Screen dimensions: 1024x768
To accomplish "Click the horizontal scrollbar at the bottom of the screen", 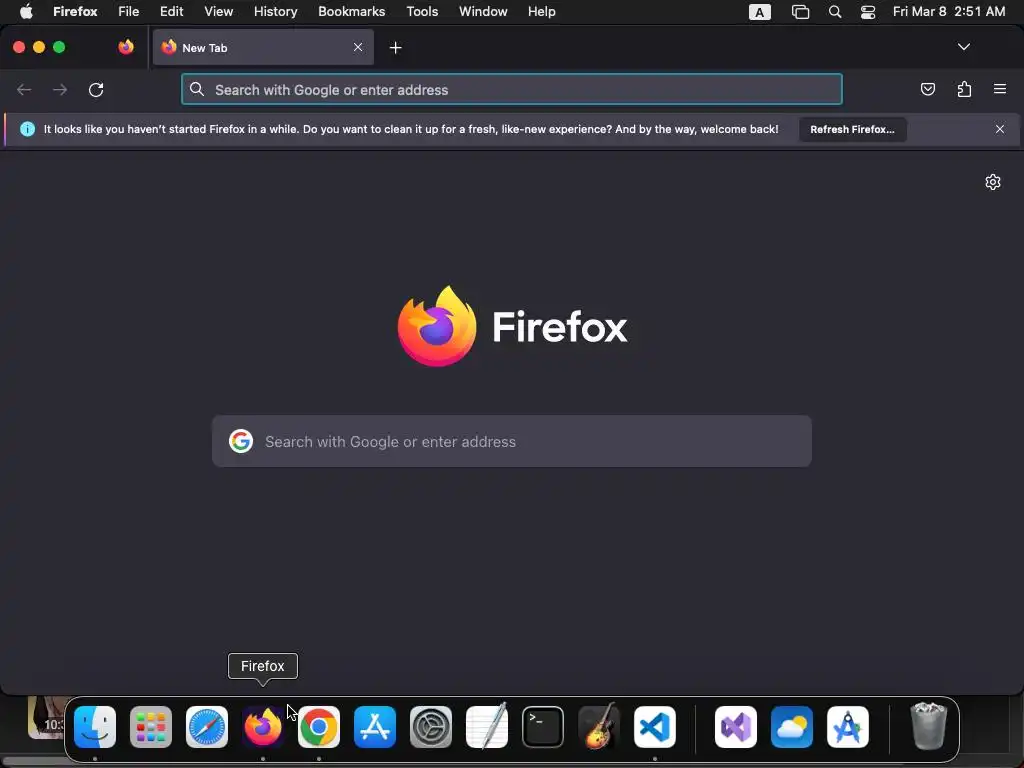I will tap(512, 764).
